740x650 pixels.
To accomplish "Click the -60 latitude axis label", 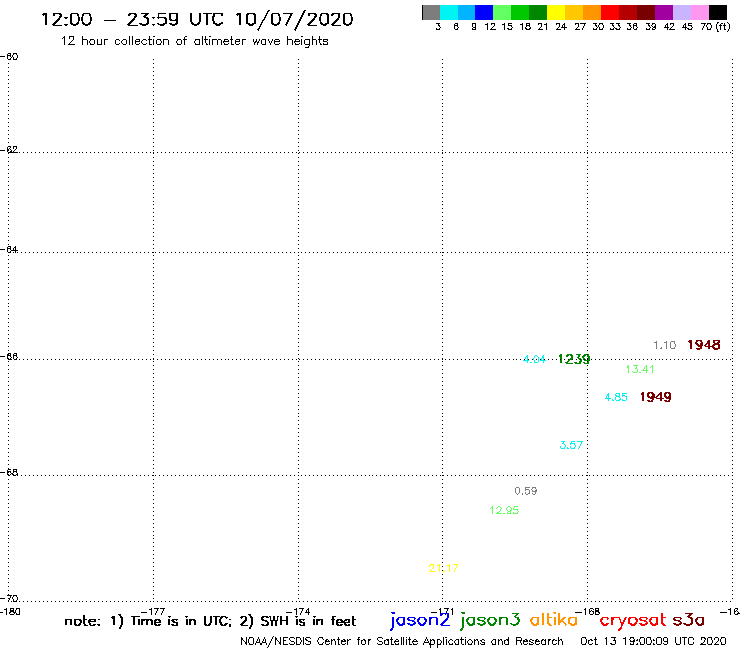I will click(x=9, y=57).
